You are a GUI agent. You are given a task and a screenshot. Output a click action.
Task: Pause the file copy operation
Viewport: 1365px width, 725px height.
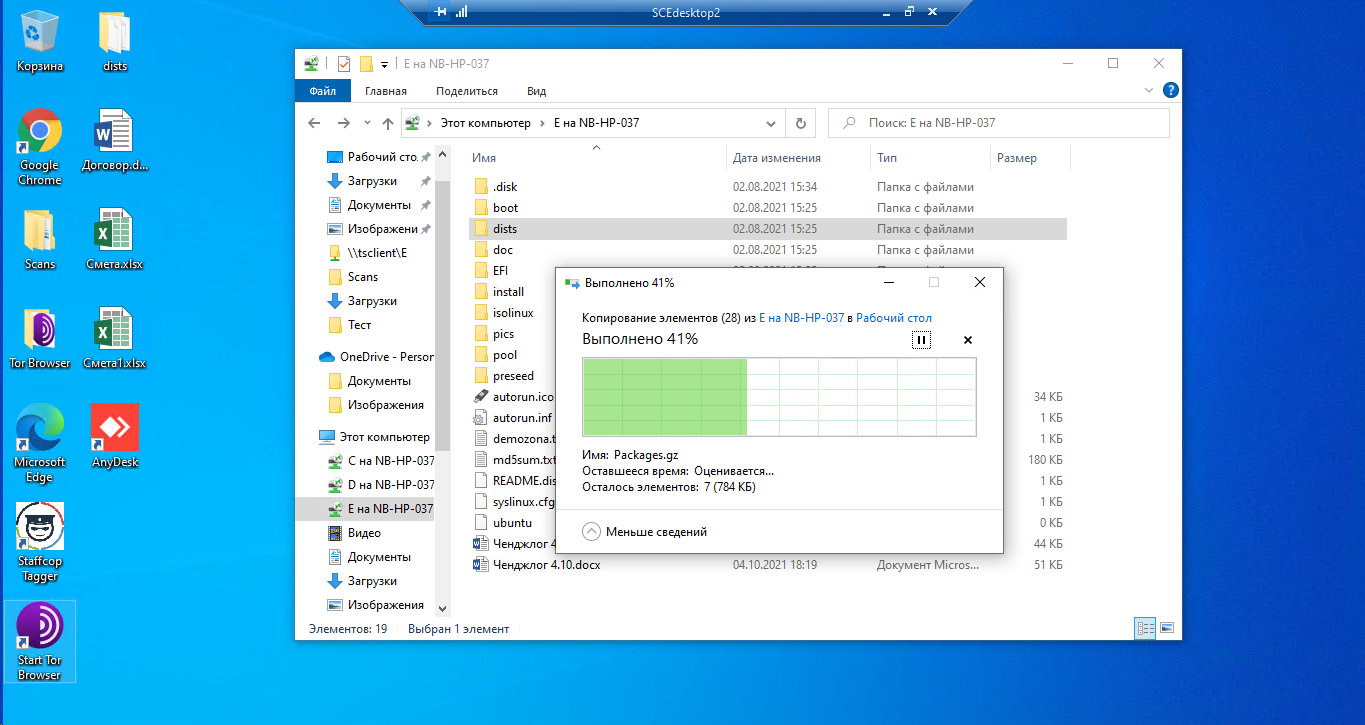tap(921, 340)
